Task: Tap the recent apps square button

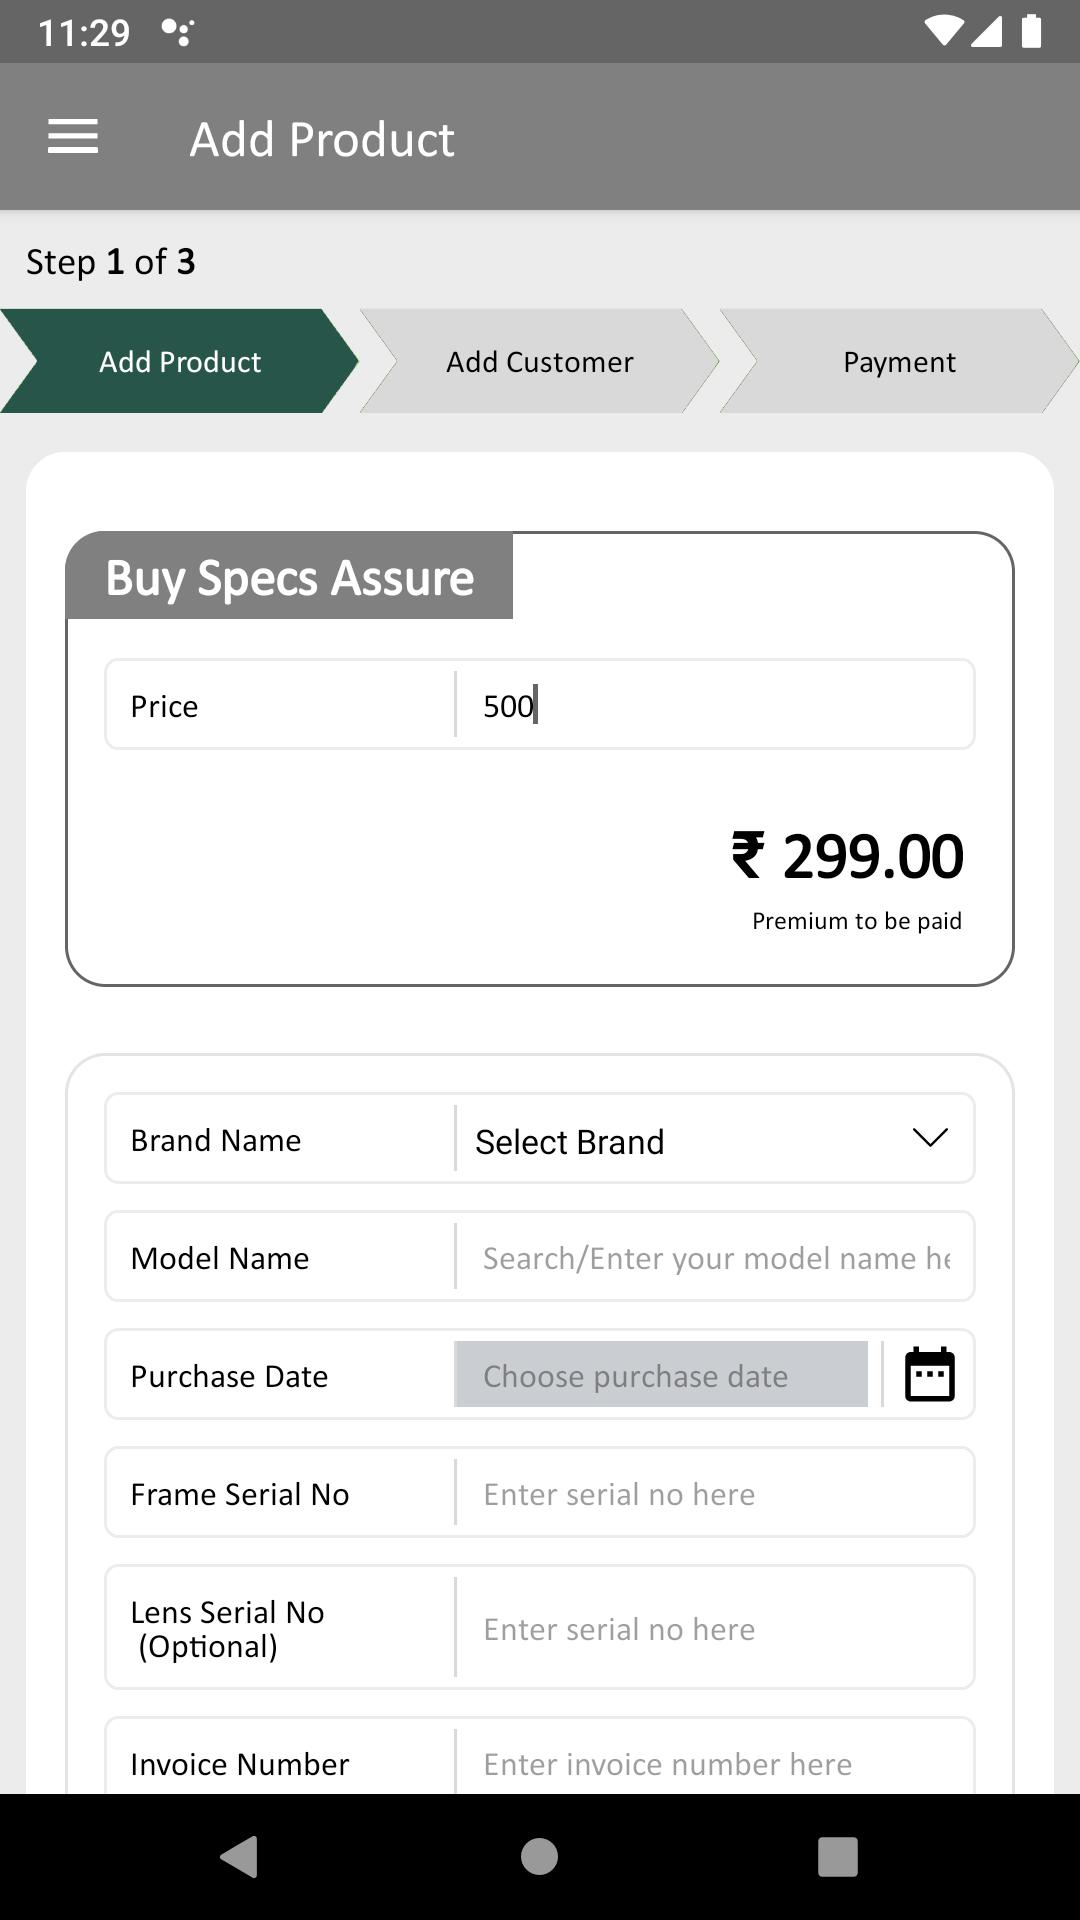Action: pos(838,1856)
